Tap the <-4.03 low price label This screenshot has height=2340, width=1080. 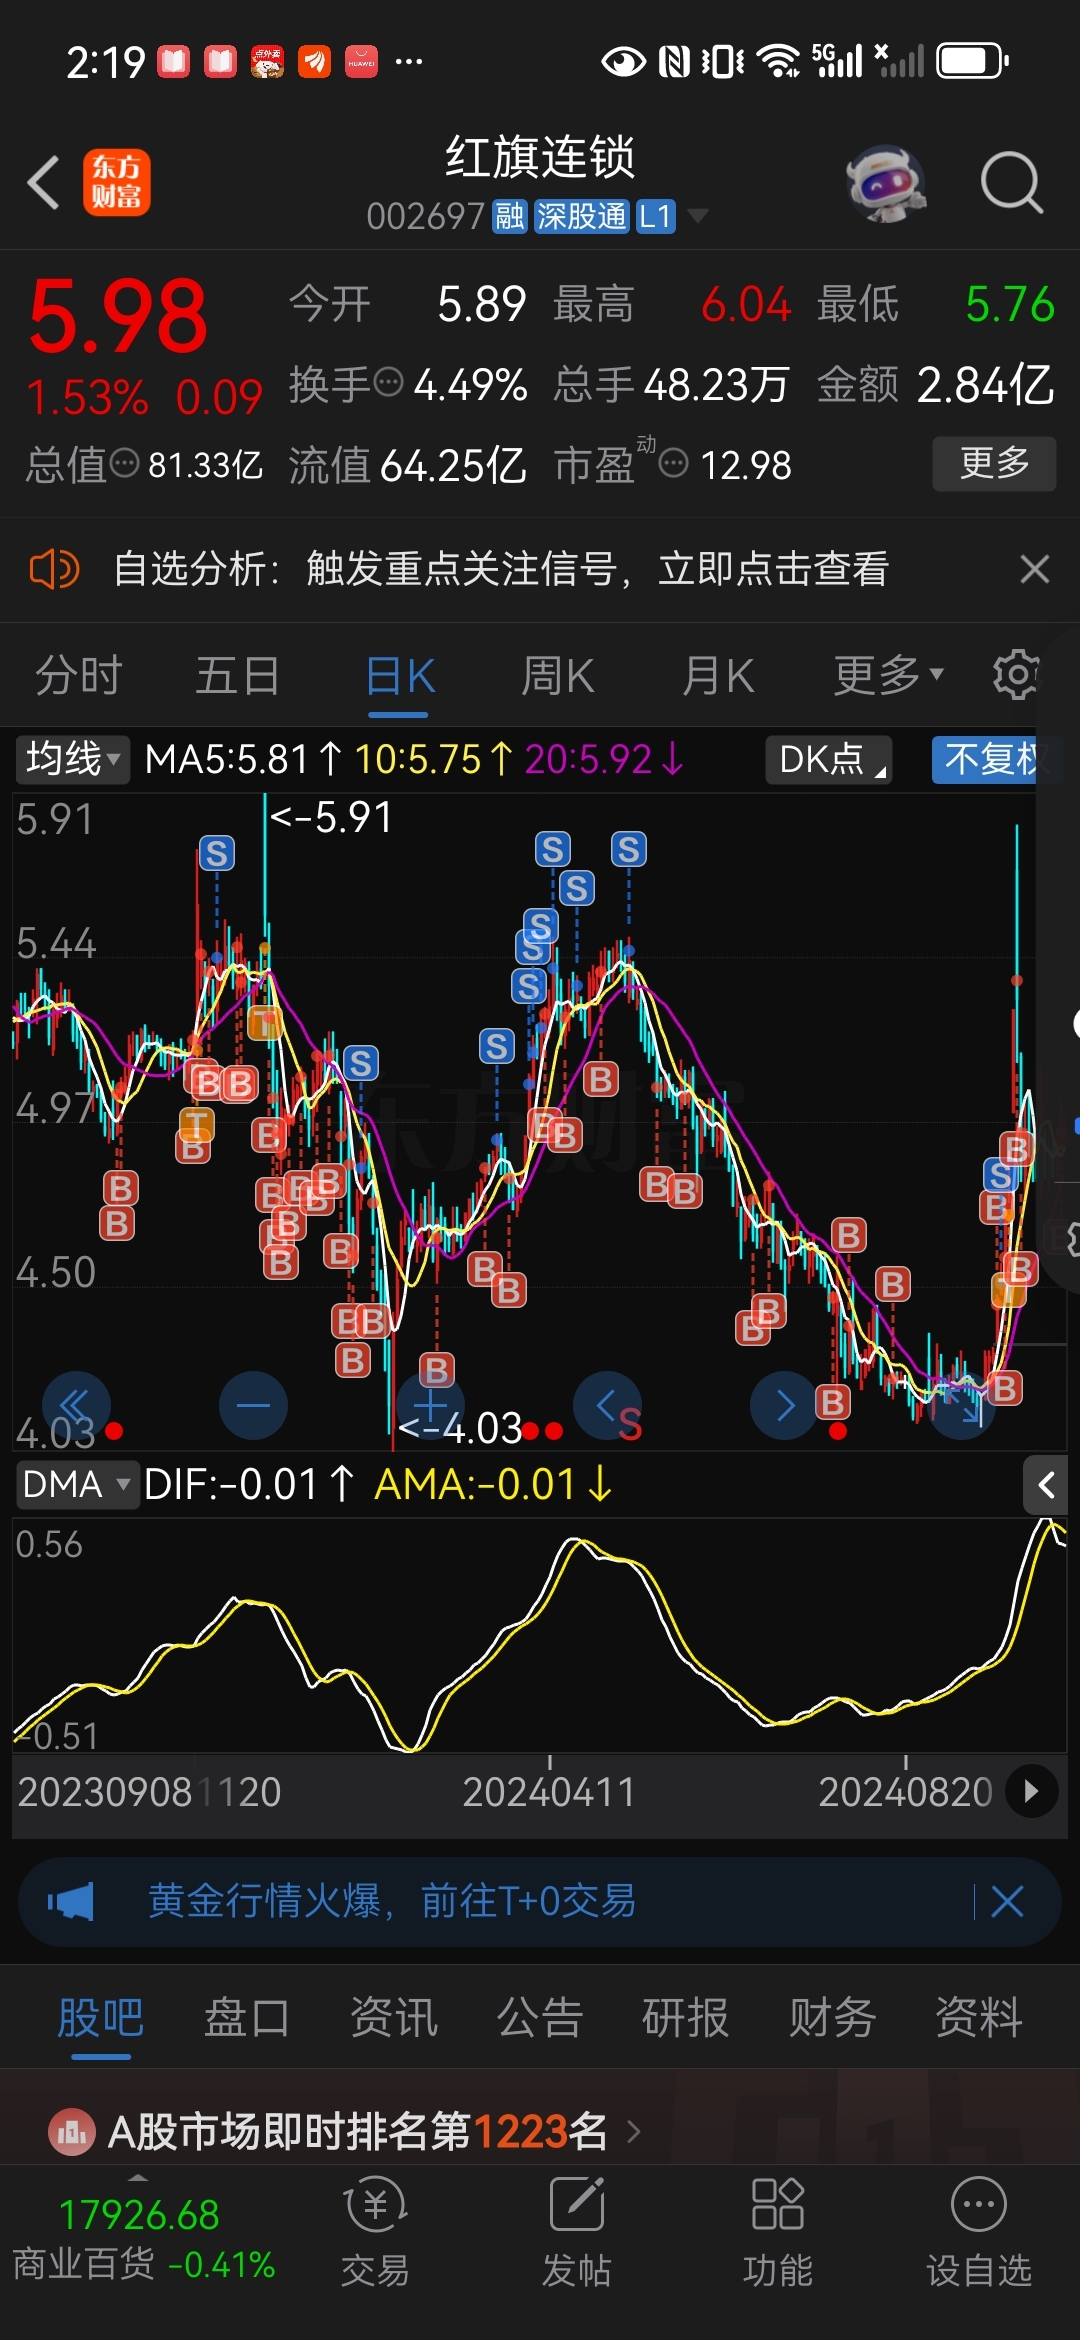click(459, 1428)
